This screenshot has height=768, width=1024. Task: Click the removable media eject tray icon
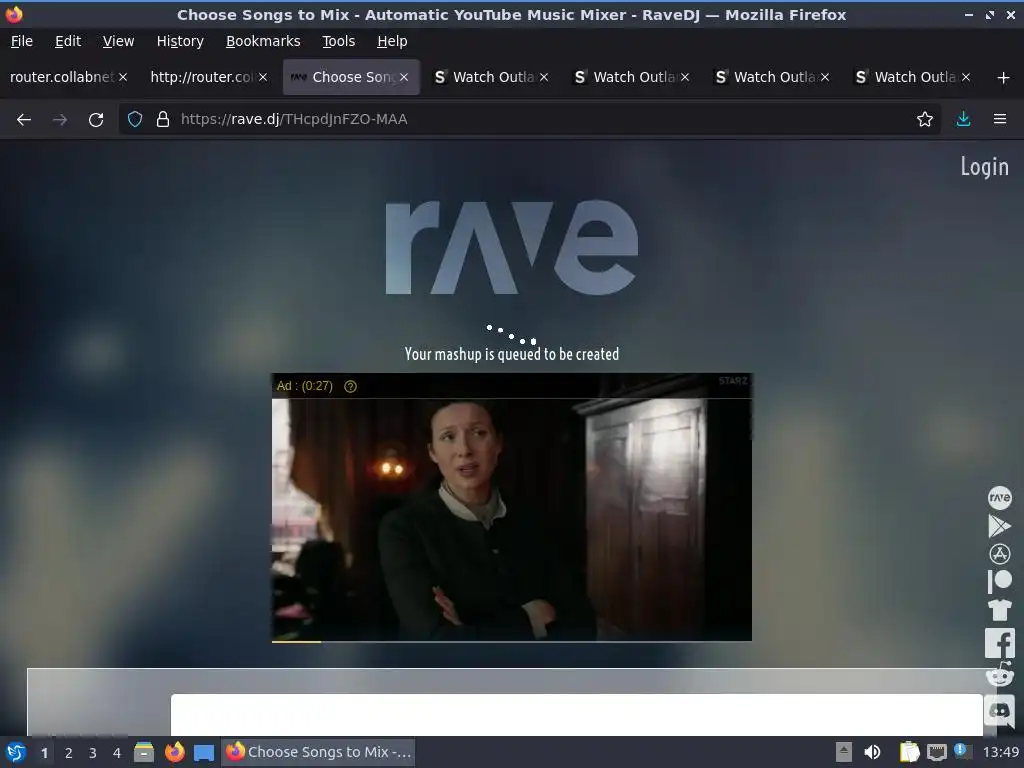pos(844,752)
